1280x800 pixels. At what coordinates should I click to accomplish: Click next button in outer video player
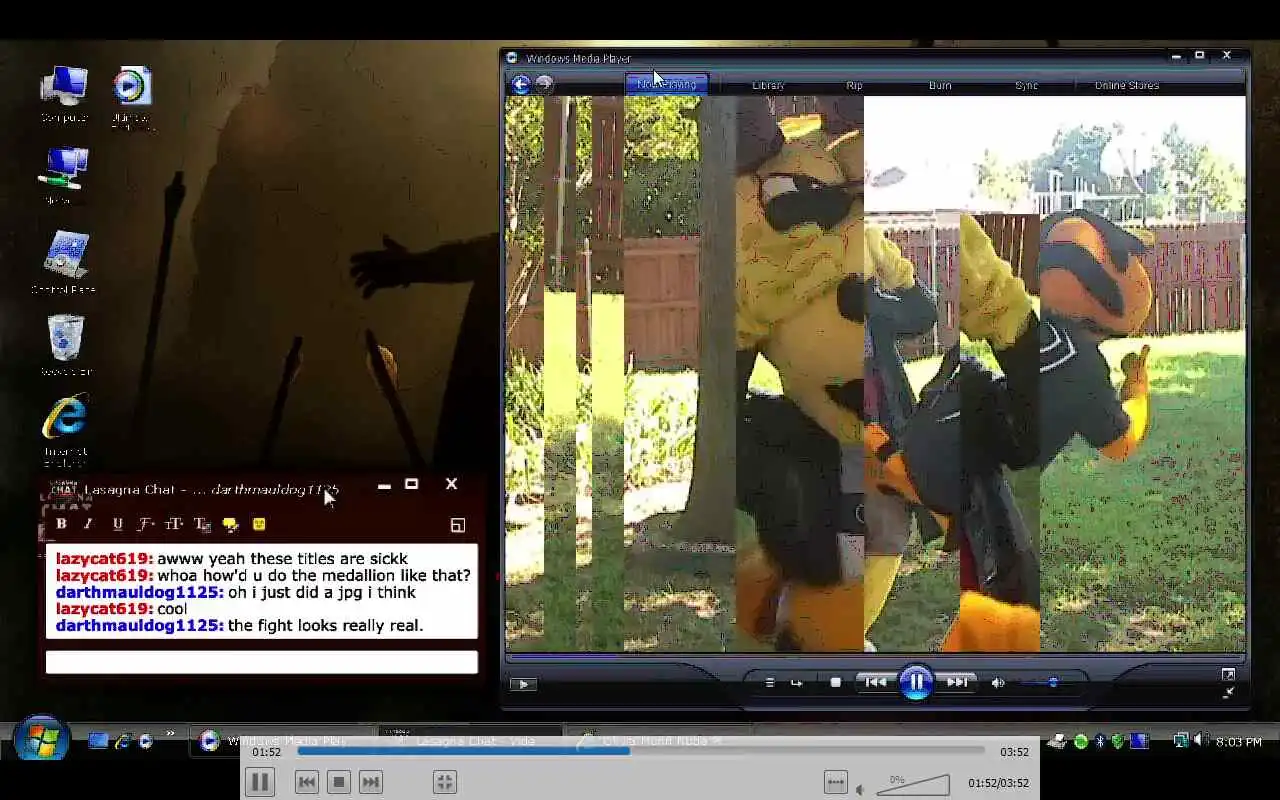click(x=371, y=782)
